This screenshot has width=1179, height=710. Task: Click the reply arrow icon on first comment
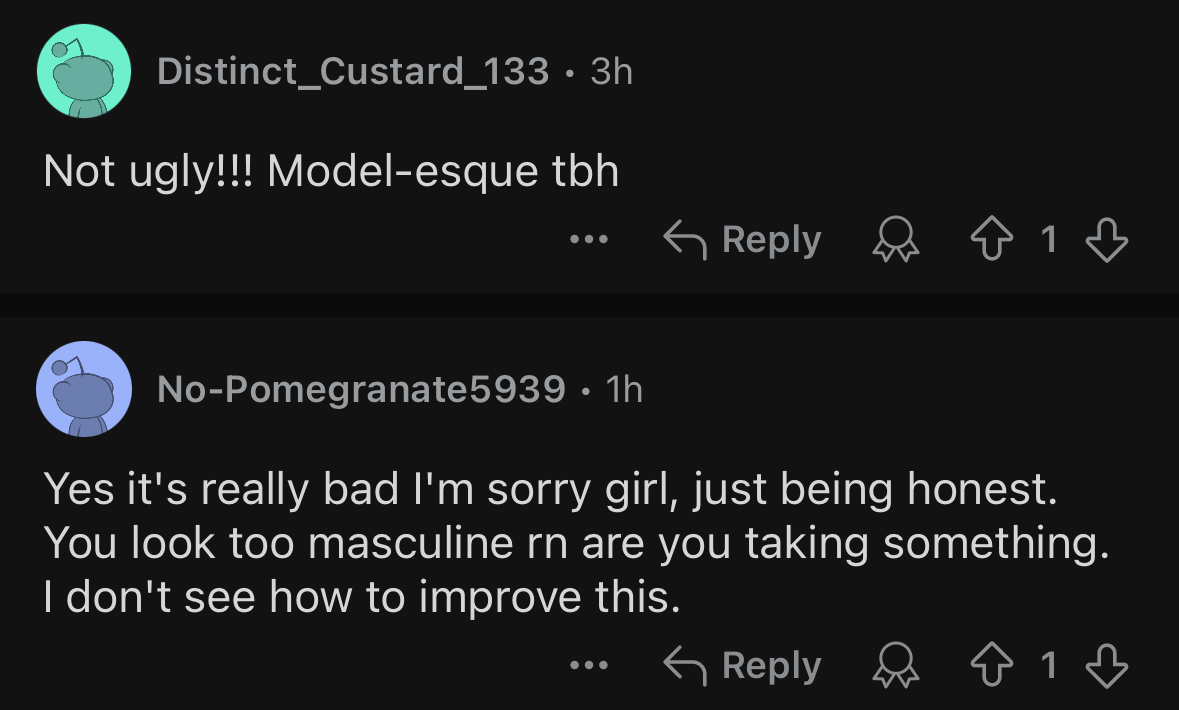[x=684, y=240]
